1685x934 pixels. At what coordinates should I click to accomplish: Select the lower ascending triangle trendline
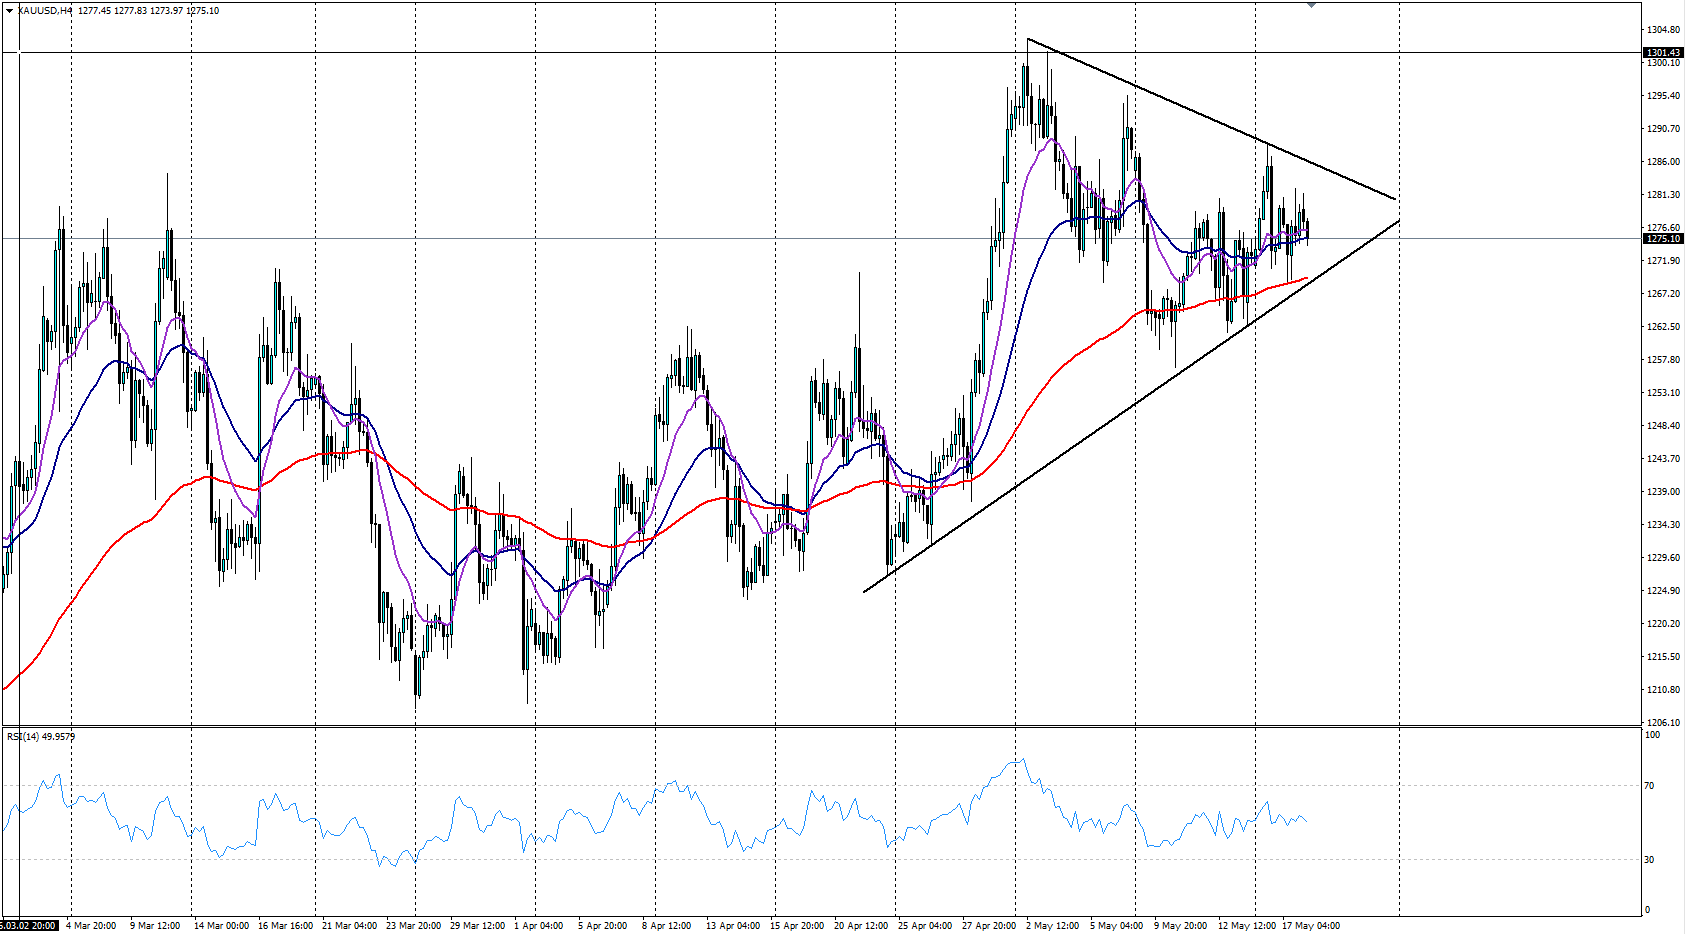point(1131,406)
